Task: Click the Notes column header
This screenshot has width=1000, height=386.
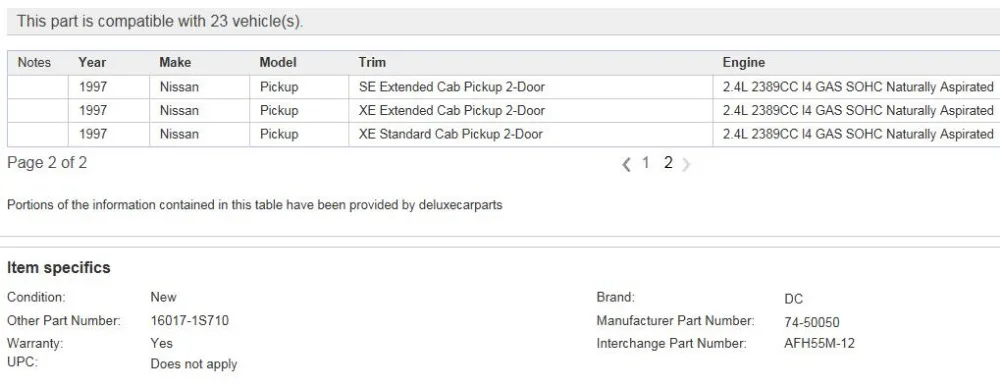Action: point(34,63)
